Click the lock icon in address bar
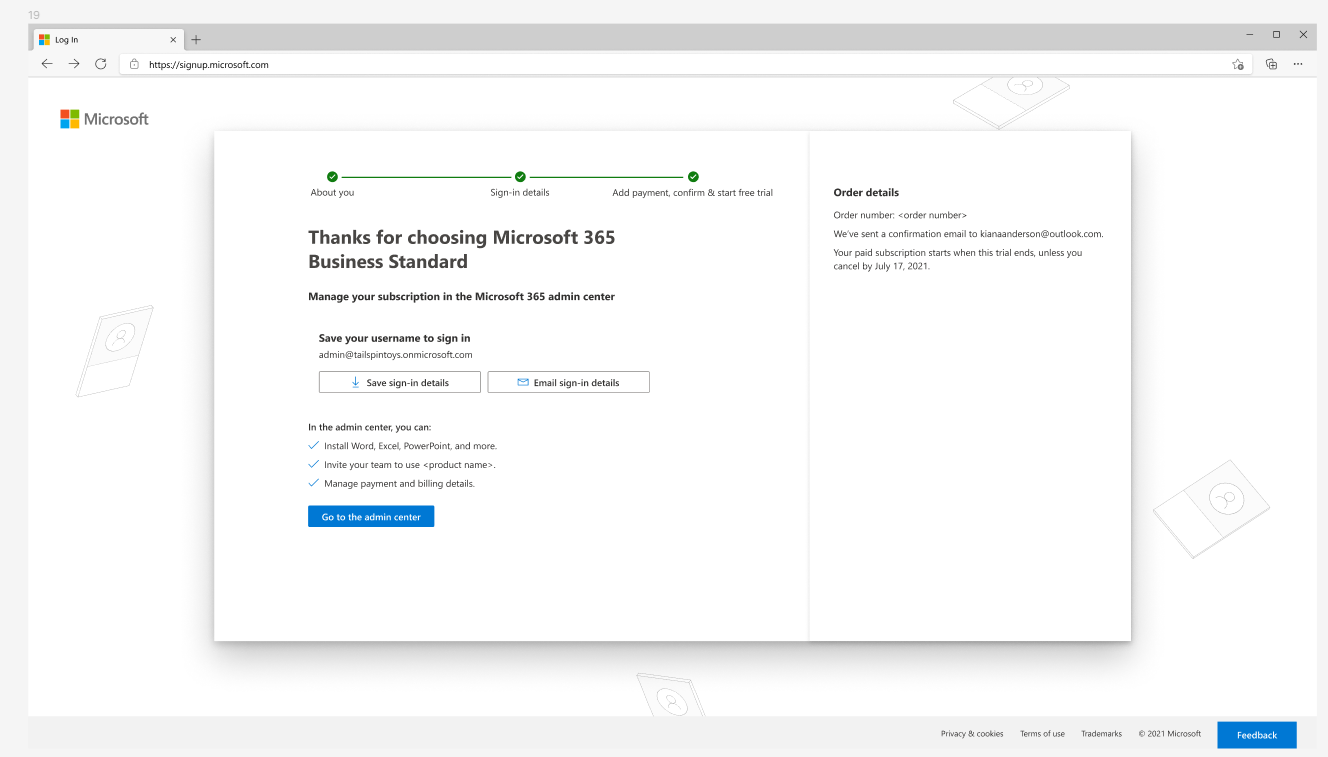 (134, 64)
